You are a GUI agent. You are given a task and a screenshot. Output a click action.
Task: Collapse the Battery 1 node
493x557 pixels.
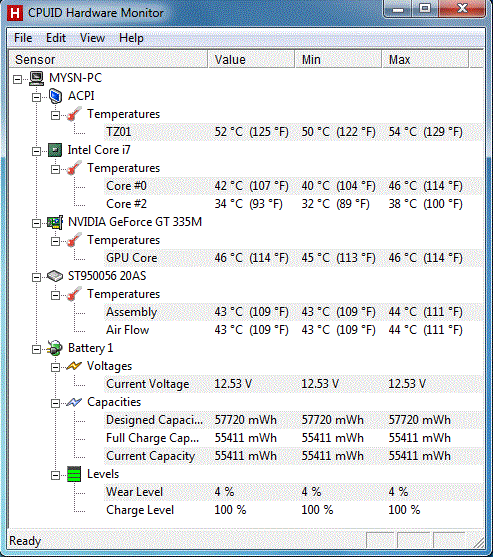click(36, 350)
